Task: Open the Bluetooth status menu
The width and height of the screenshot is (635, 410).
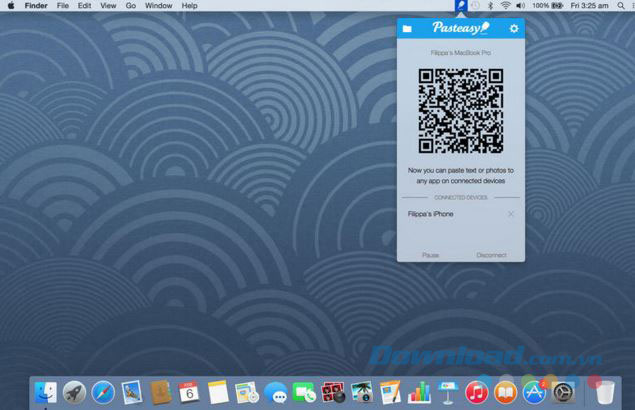Action: point(490,6)
